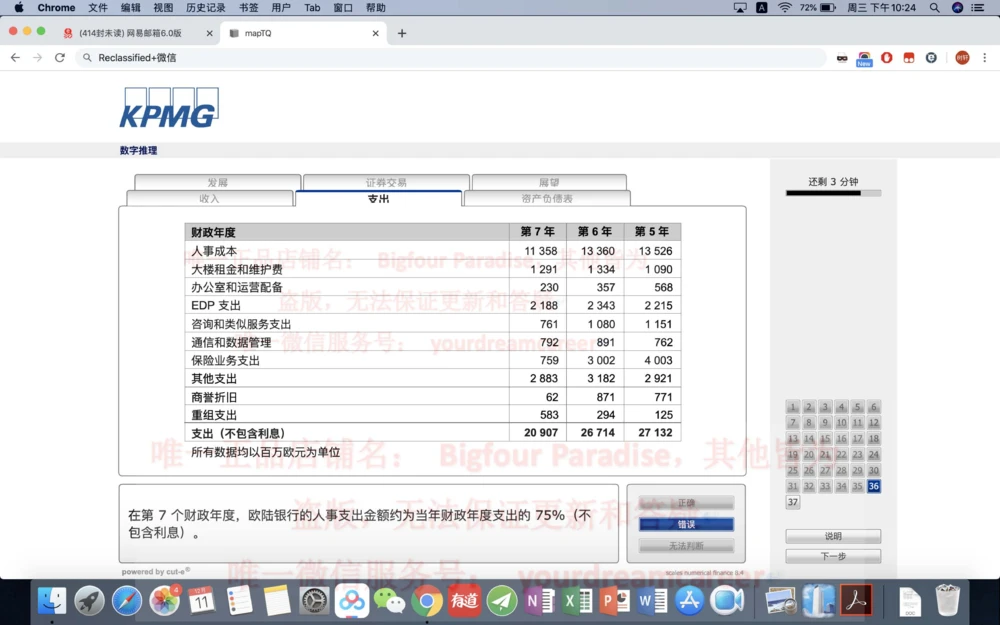
Task: Switch to the 收入 tab
Action: (x=210, y=198)
